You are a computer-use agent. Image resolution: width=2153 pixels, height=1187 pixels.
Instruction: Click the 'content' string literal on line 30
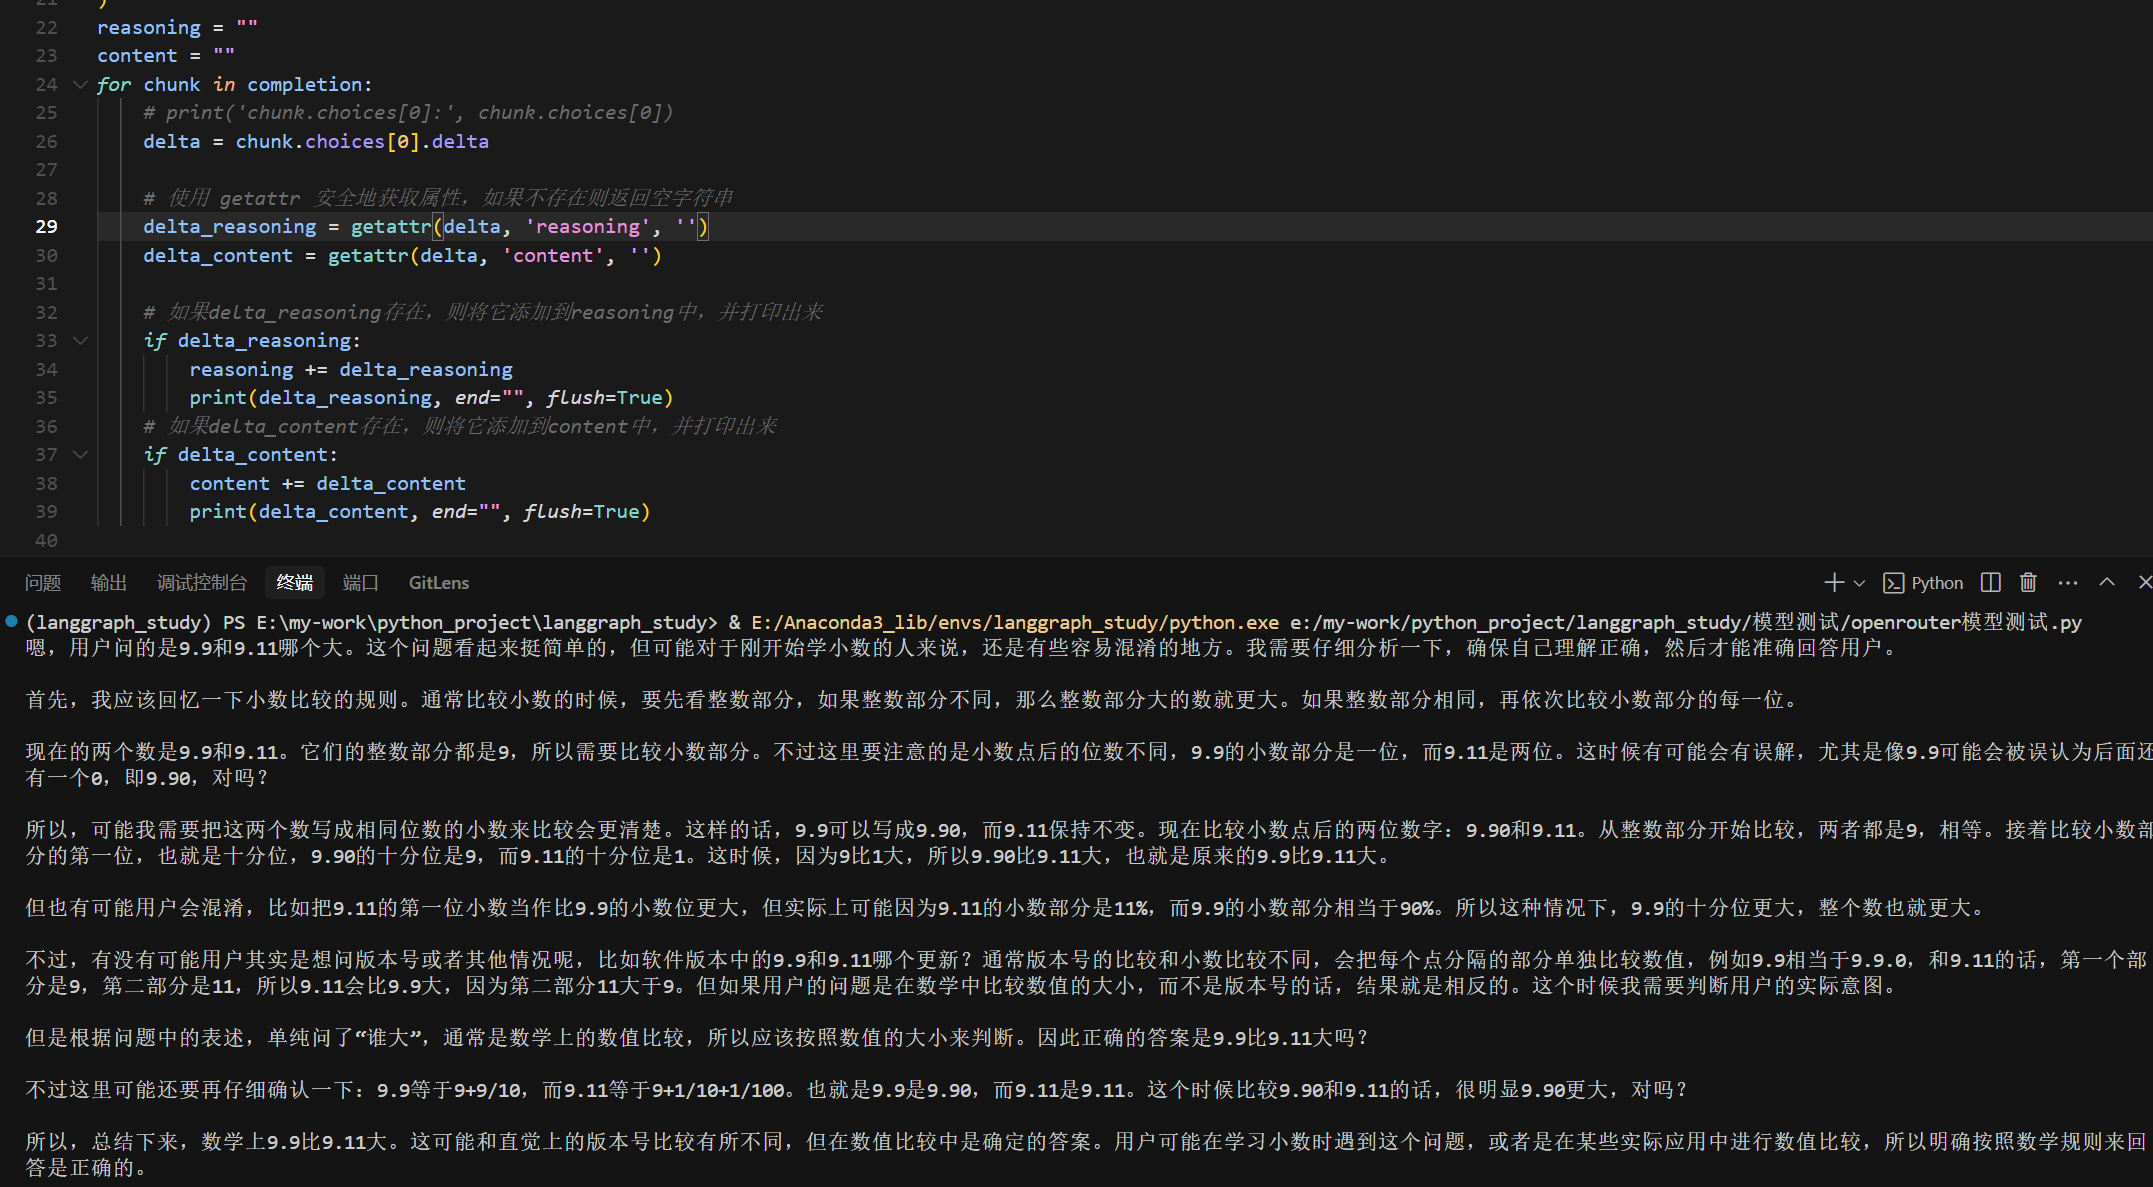[x=553, y=256]
